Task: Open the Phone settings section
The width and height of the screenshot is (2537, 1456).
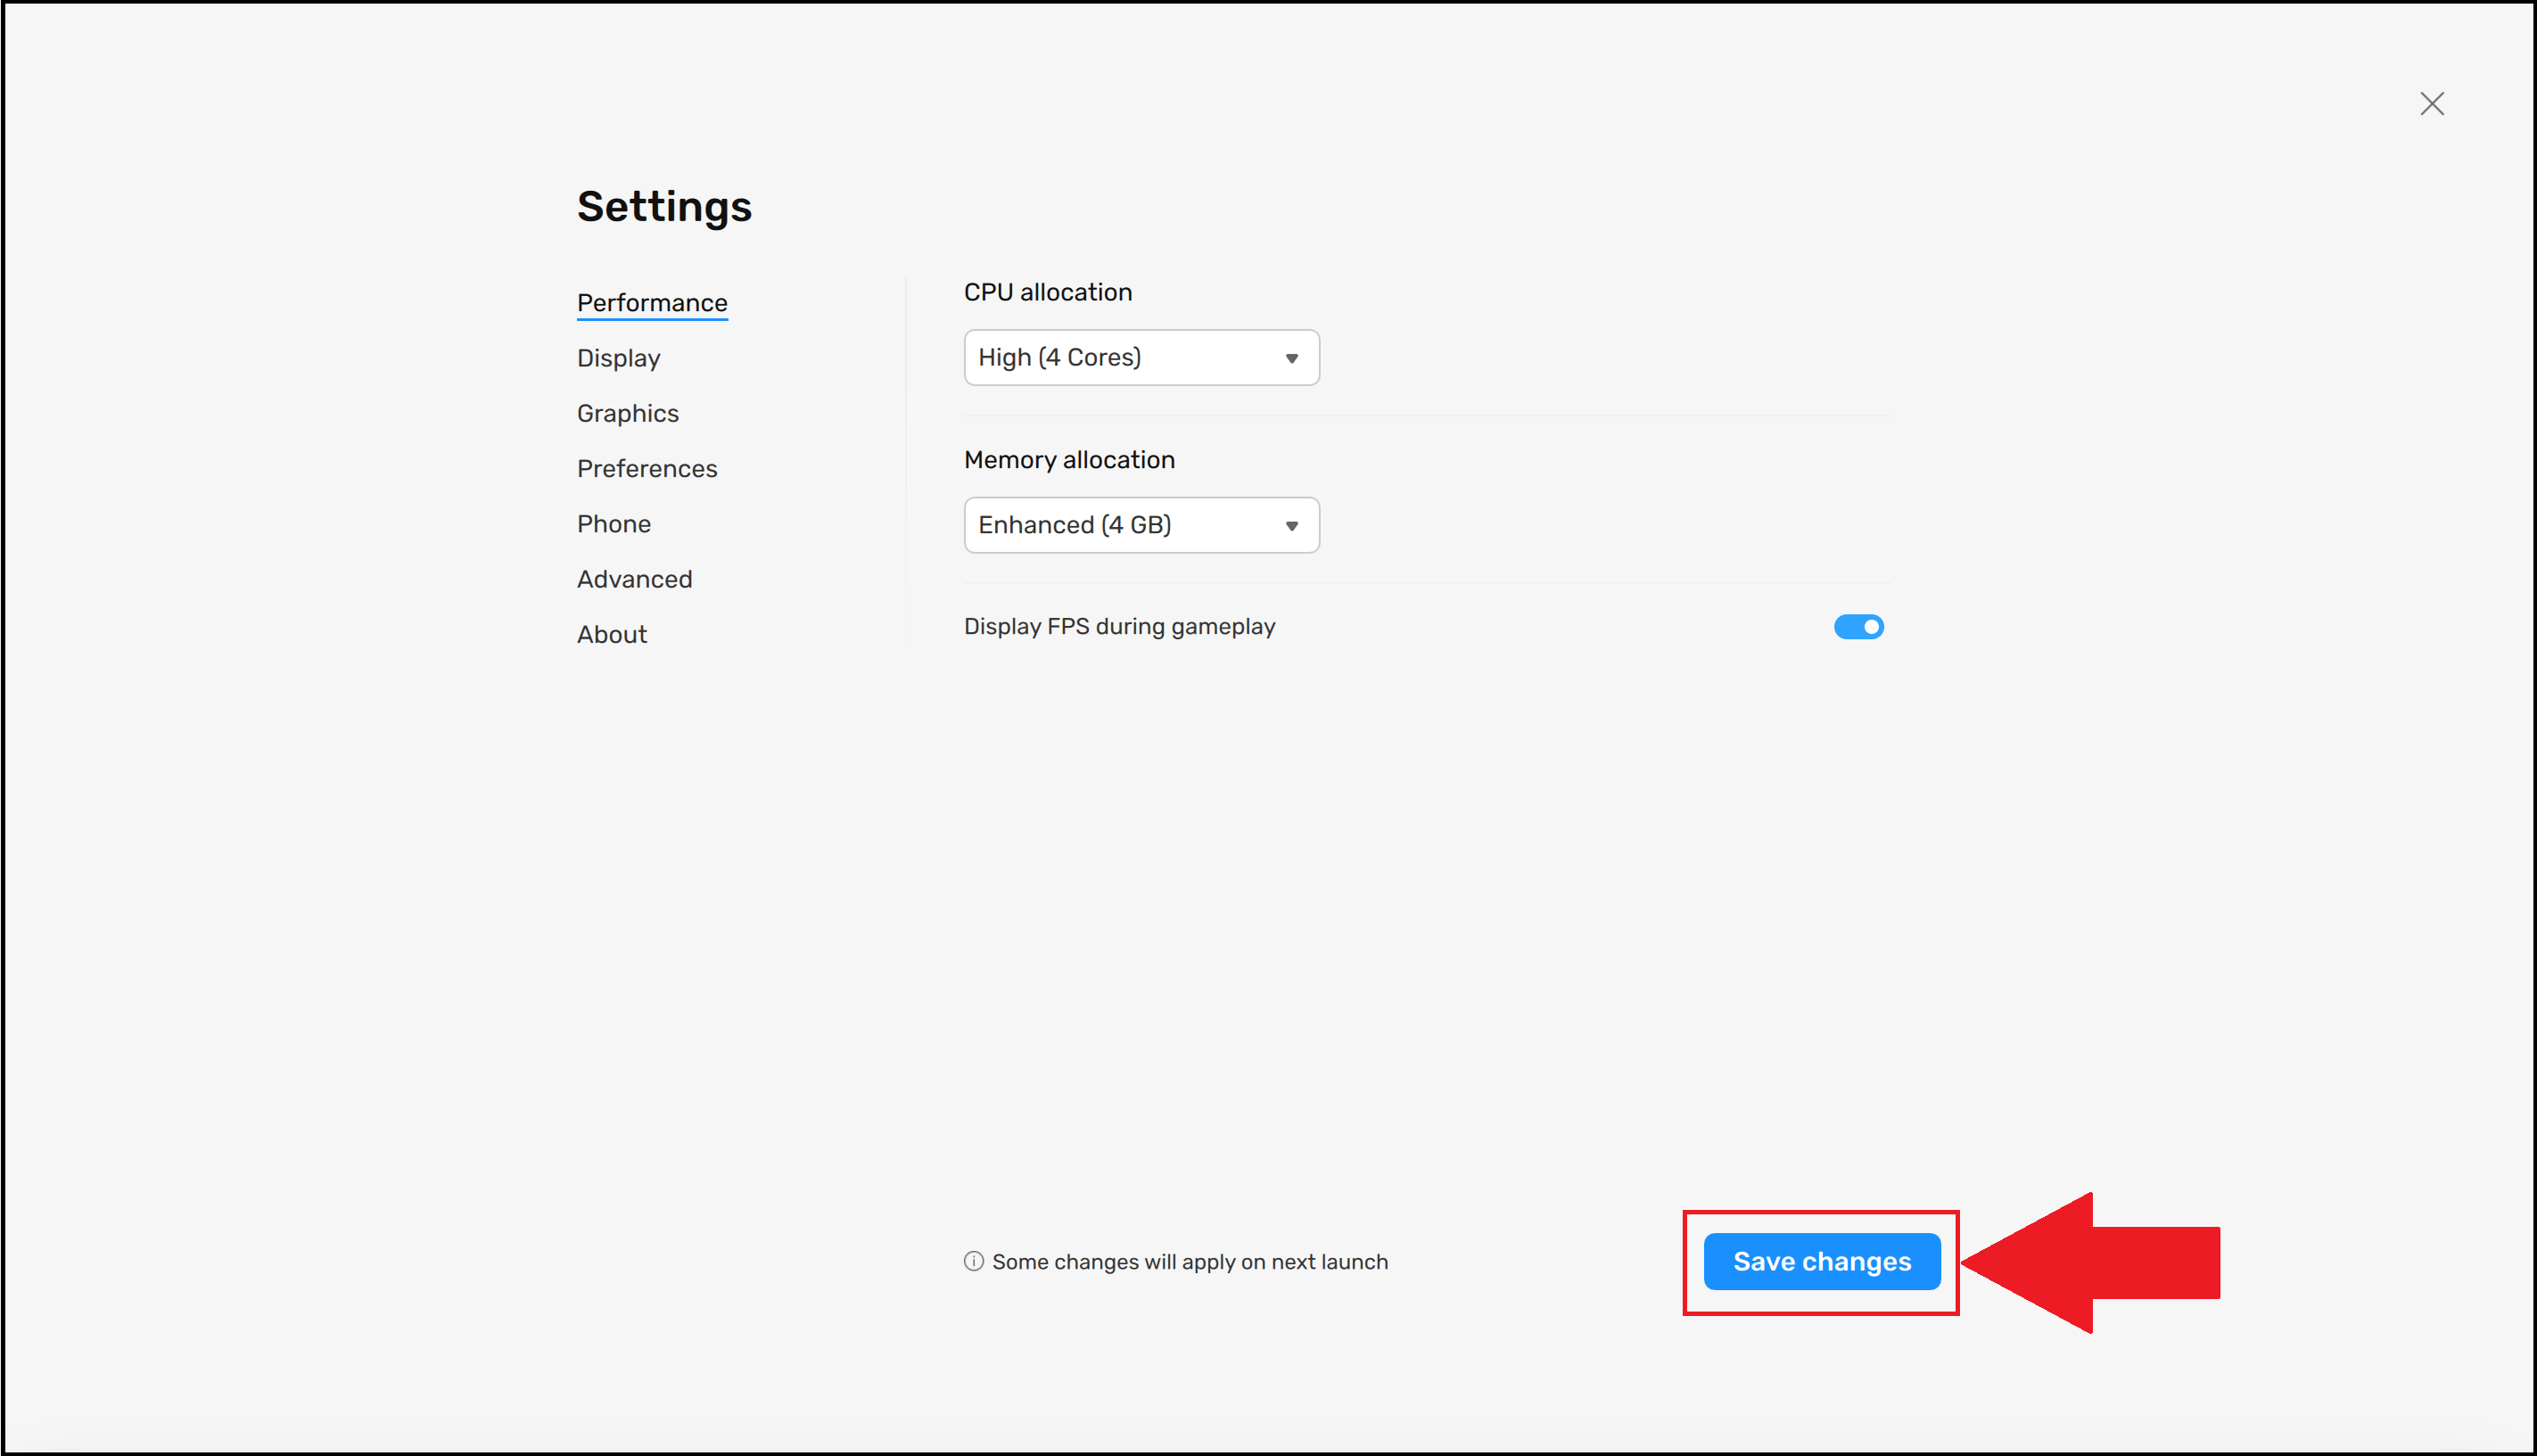Action: [x=613, y=524]
